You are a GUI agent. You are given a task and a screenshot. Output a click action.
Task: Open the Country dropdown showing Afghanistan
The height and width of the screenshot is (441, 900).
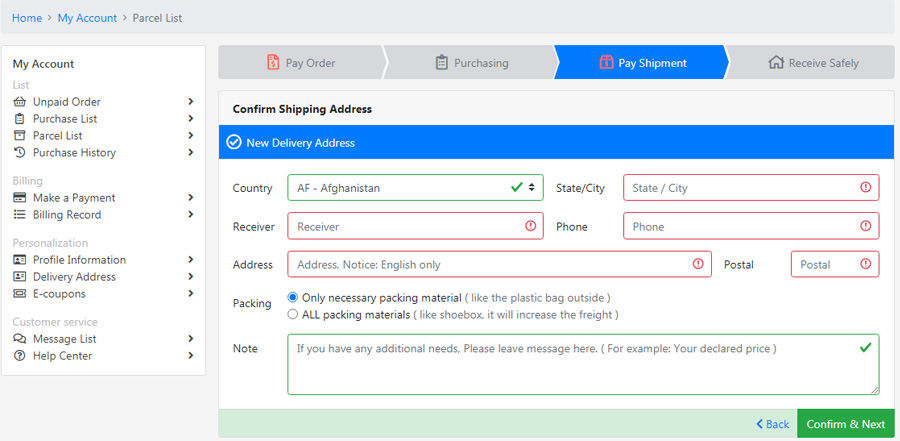(x=415, y=188)
